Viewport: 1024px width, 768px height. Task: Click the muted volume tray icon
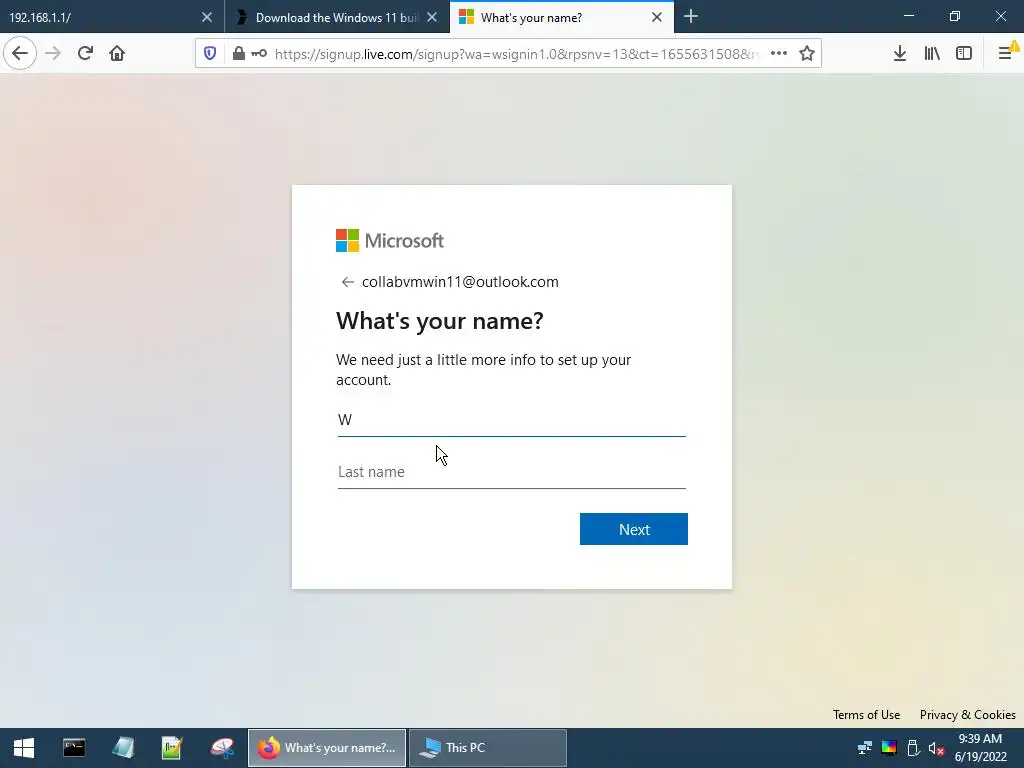coord(936,748)
